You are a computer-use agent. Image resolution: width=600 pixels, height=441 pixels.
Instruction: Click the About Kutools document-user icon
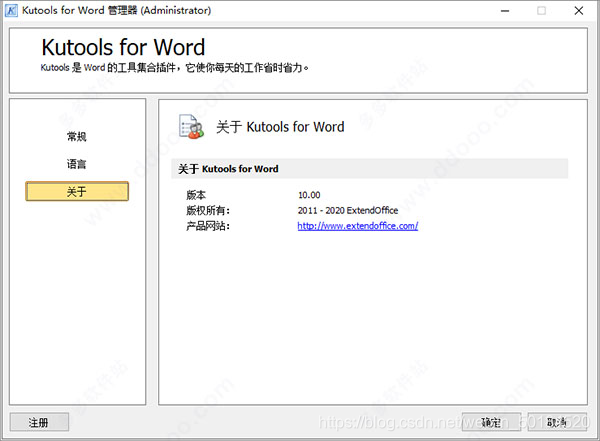191,127
